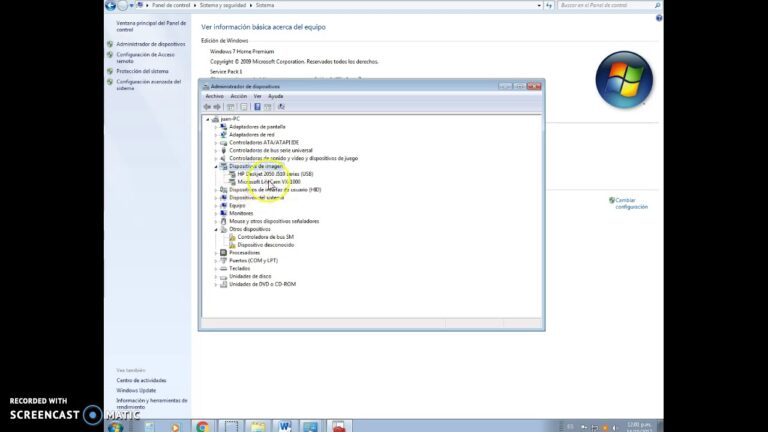Click the Back arrow in Device Manager toolbar
The height and width of the screenshot is (432, 768).
[x=207, y=106]
